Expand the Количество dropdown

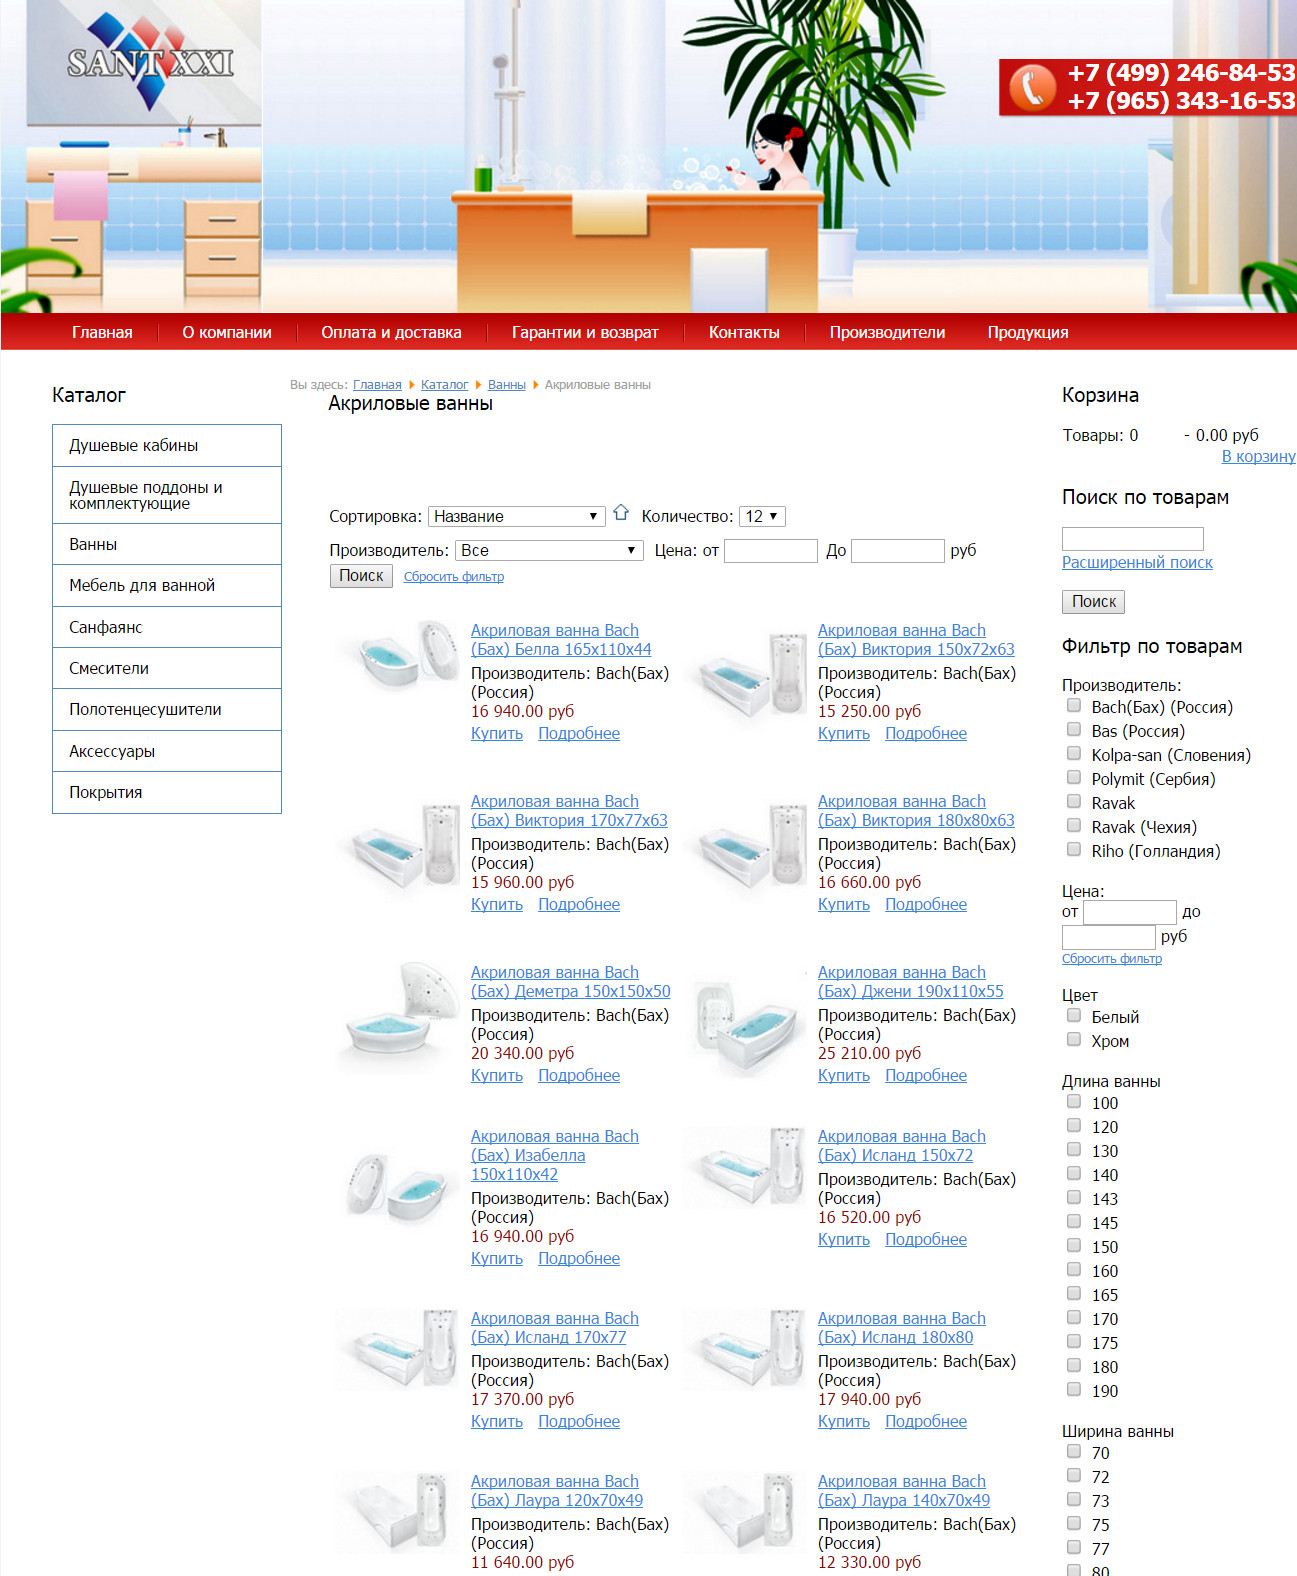coord(762,516)
